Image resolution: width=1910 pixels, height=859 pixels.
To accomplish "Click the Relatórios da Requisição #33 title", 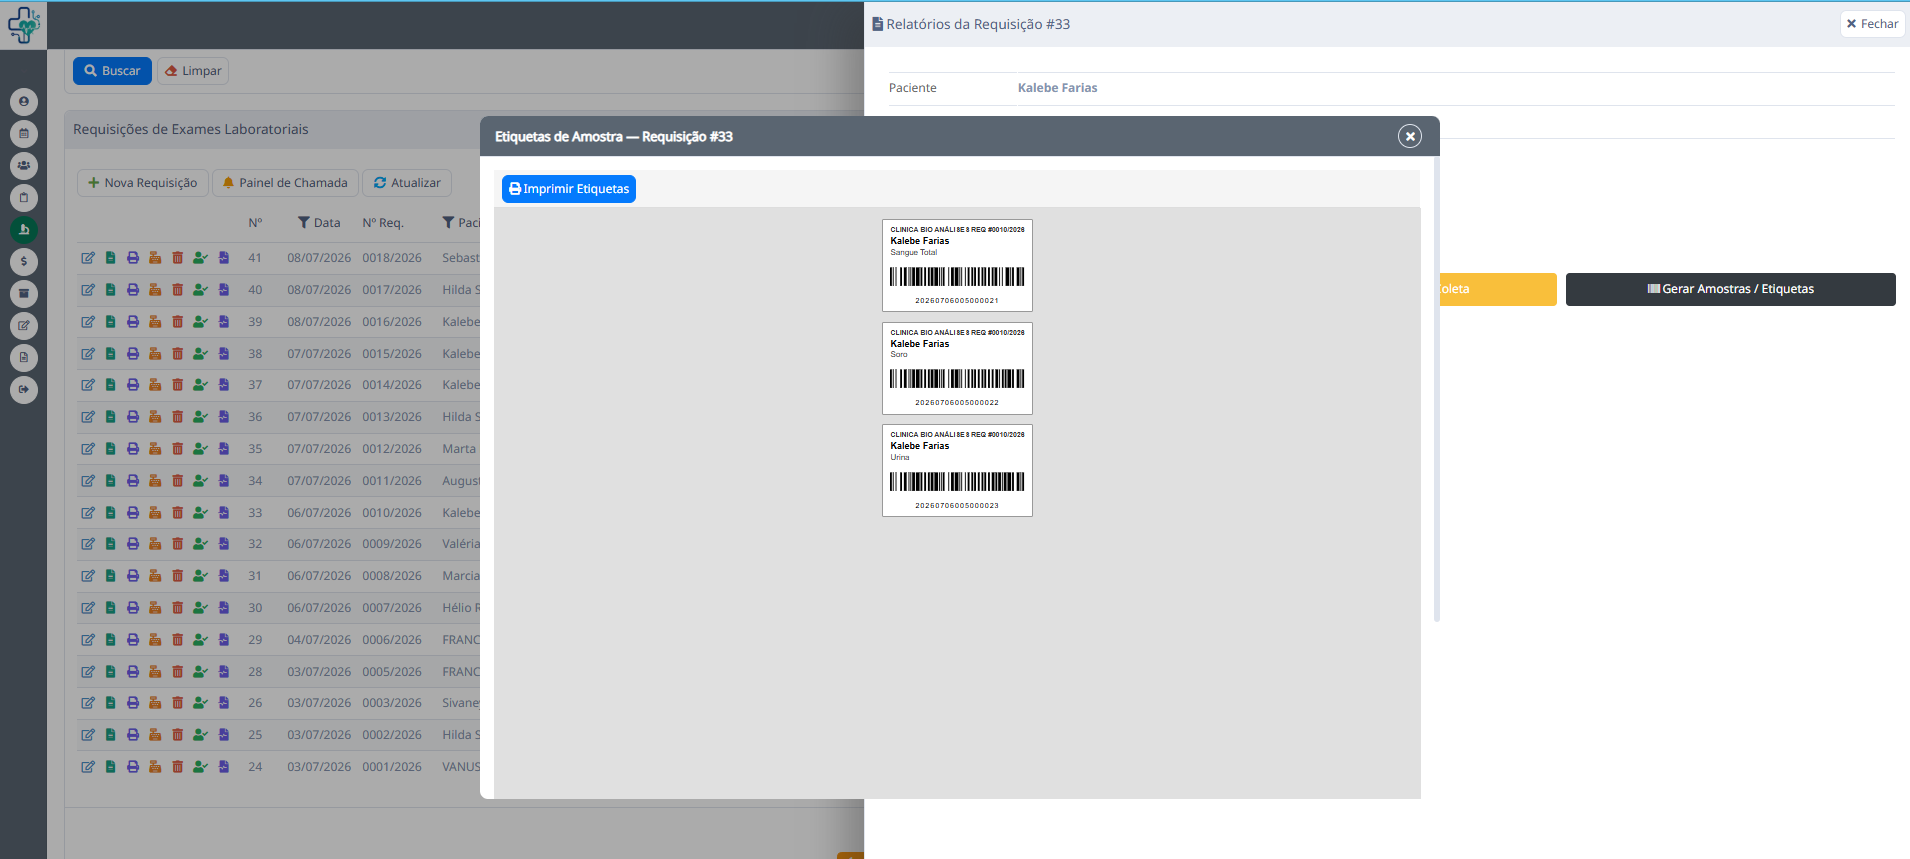I will 978,24.
